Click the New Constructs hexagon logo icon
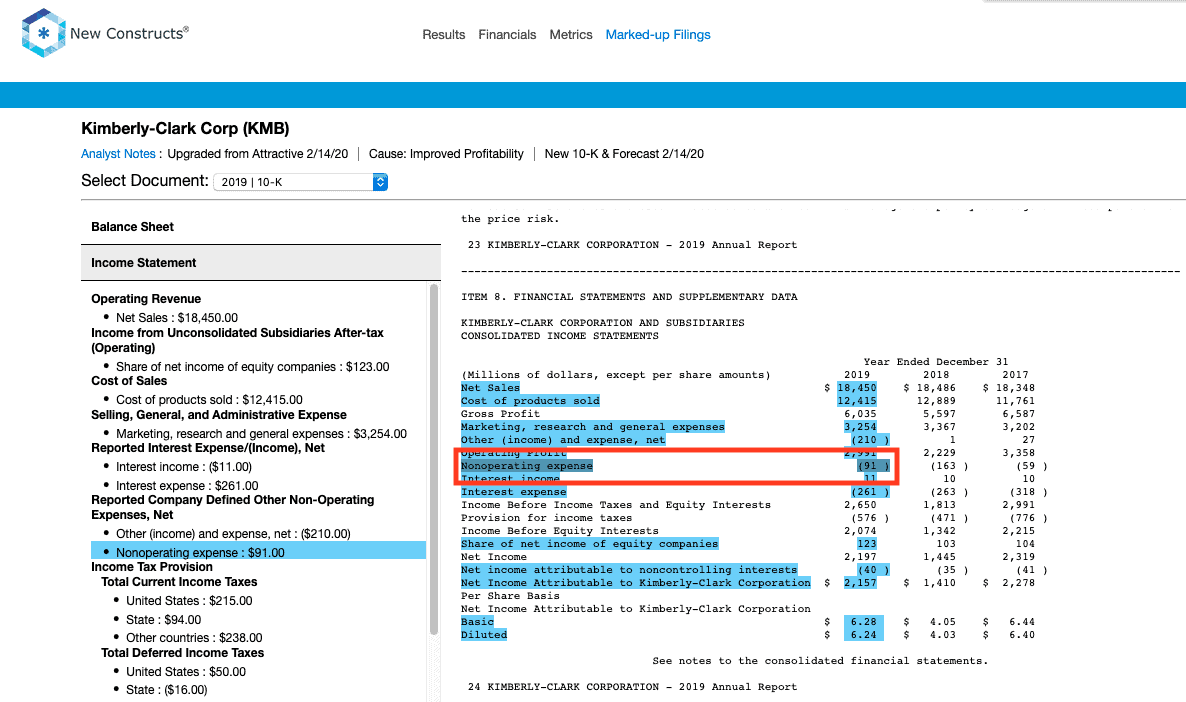Viewport: 1186px width, 702px height. tap(44, 33)
